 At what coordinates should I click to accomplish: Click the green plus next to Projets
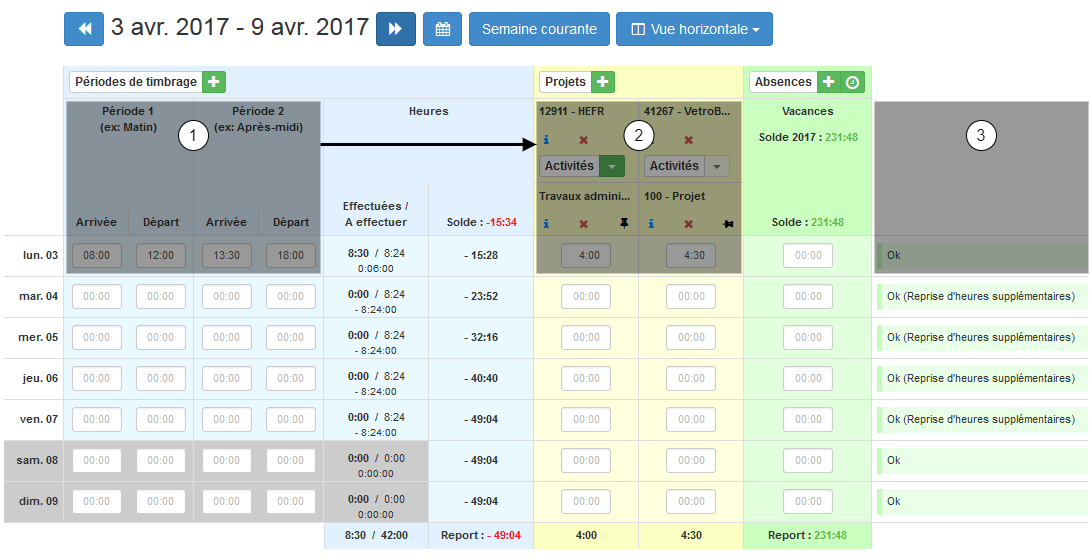pyautogui.click(x=603, y=82)
